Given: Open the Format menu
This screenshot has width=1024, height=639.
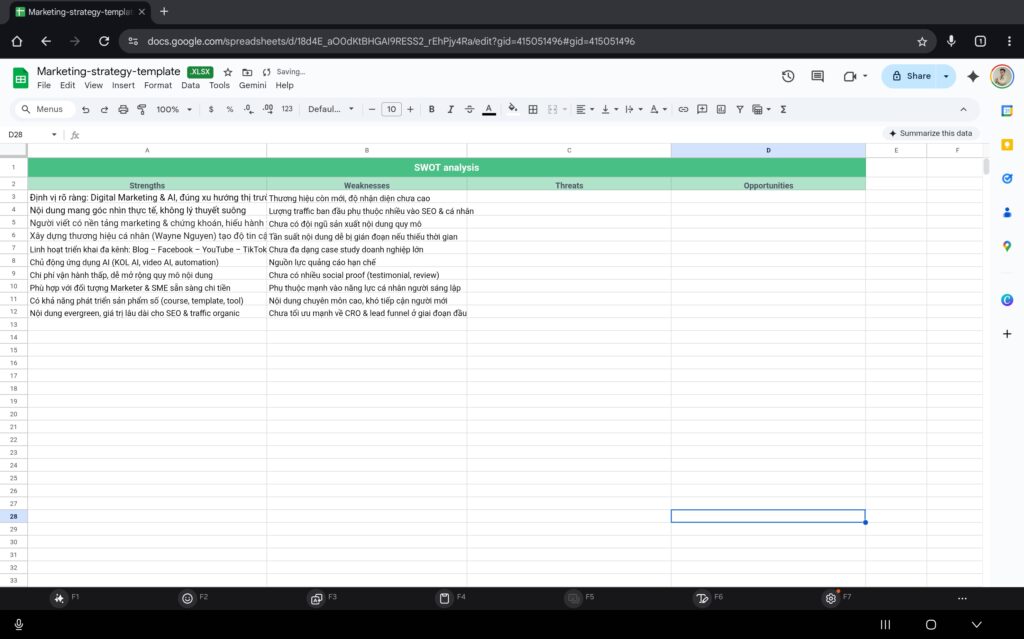Looking at the screenshot, I should [158, 85].
